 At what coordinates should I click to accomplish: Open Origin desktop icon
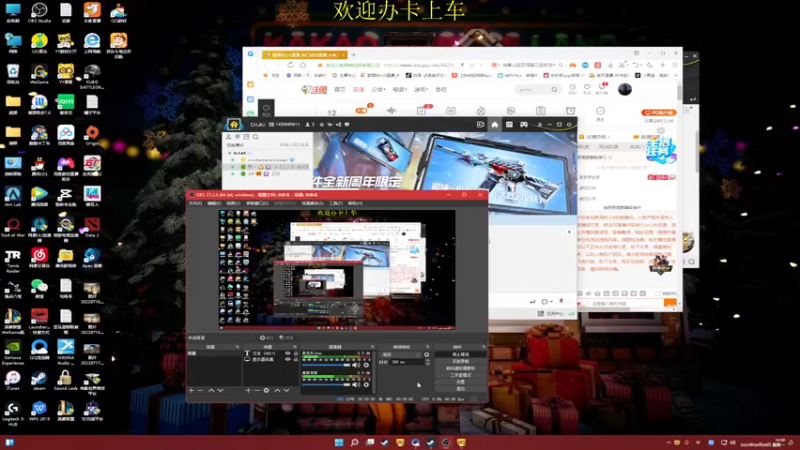tap(92, 135)
